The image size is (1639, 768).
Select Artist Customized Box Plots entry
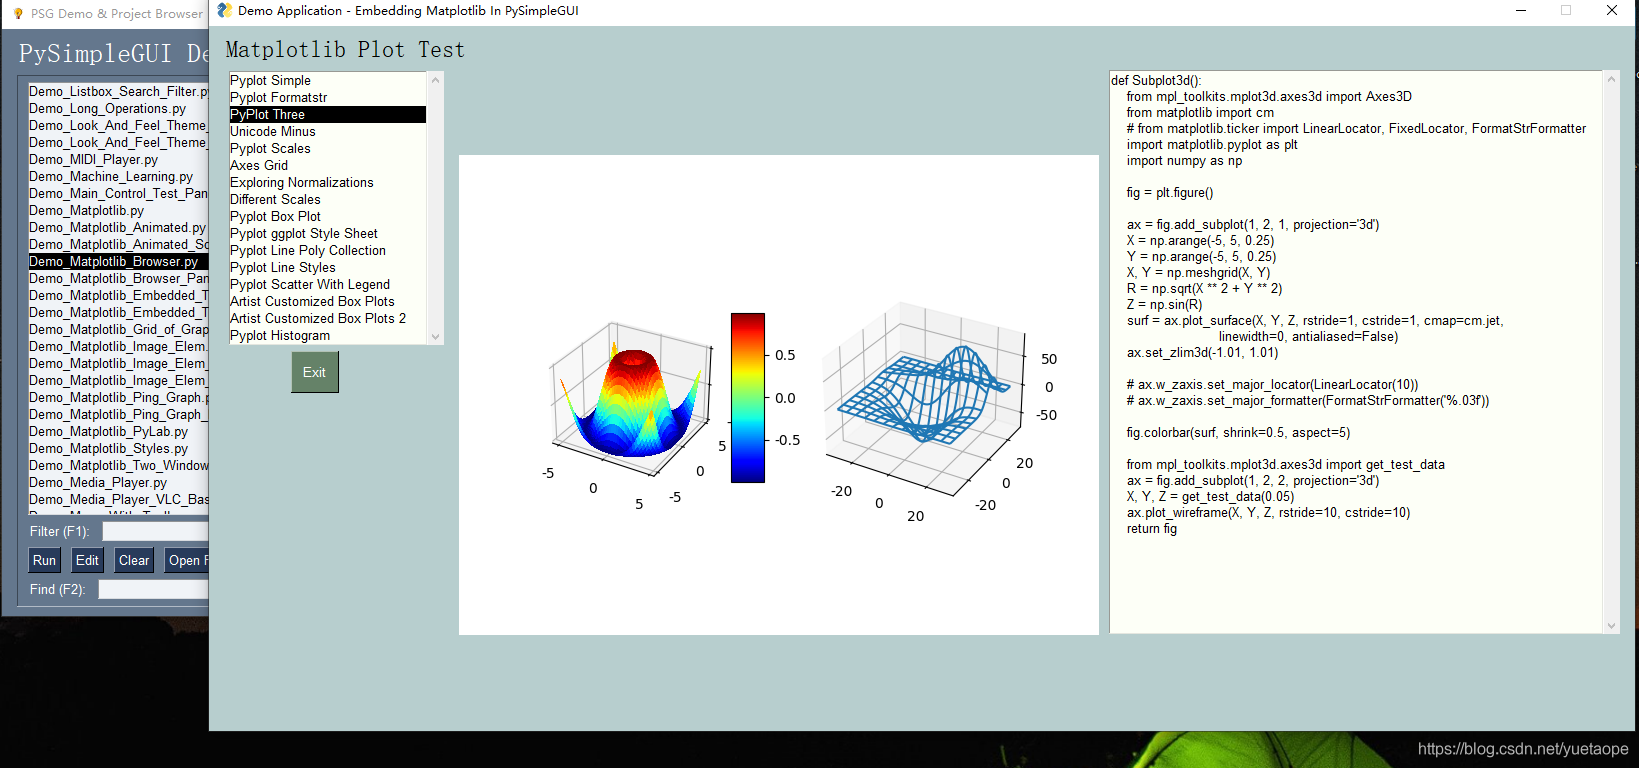[328, 301]
